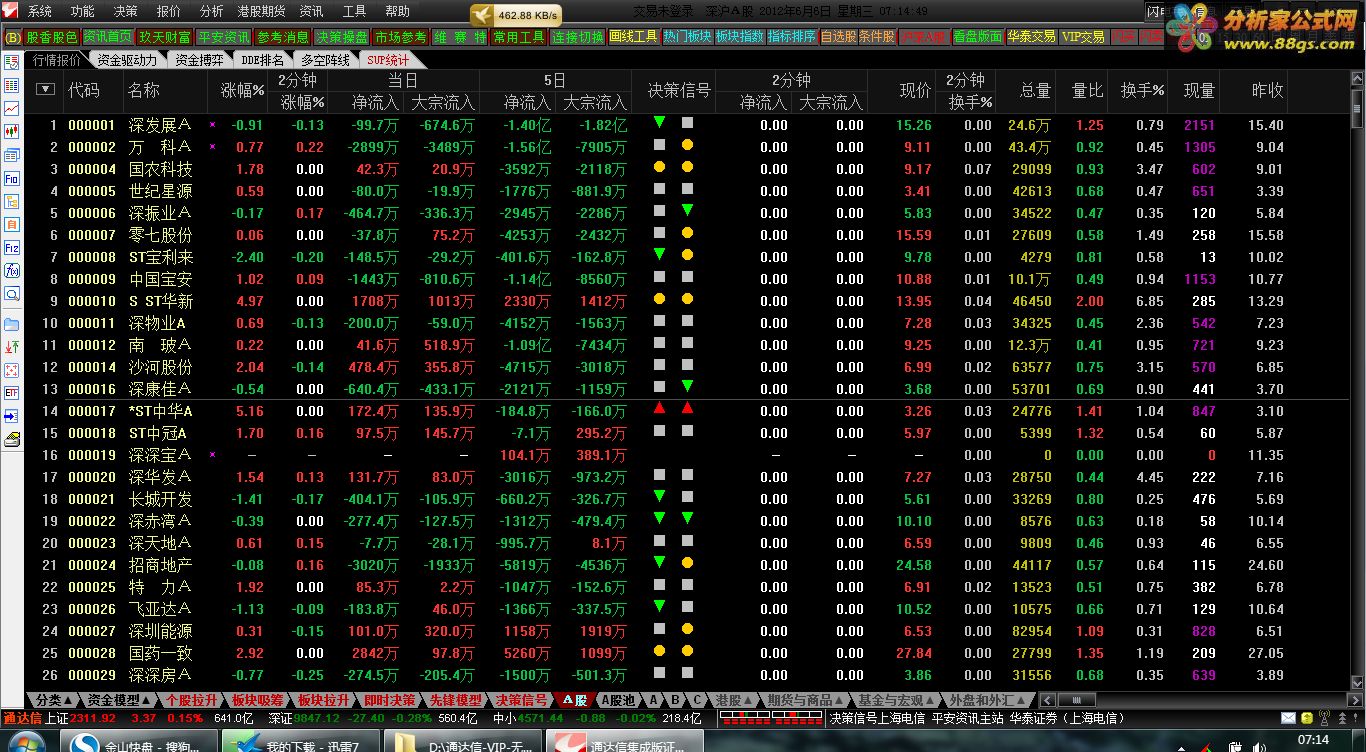
Task: Open 我的下载 迅雷7 in Windows taskbar
Action: tap(299, 741)
